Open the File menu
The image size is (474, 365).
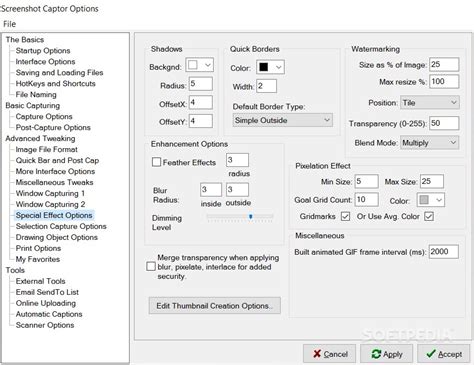[x=9, y=24]
